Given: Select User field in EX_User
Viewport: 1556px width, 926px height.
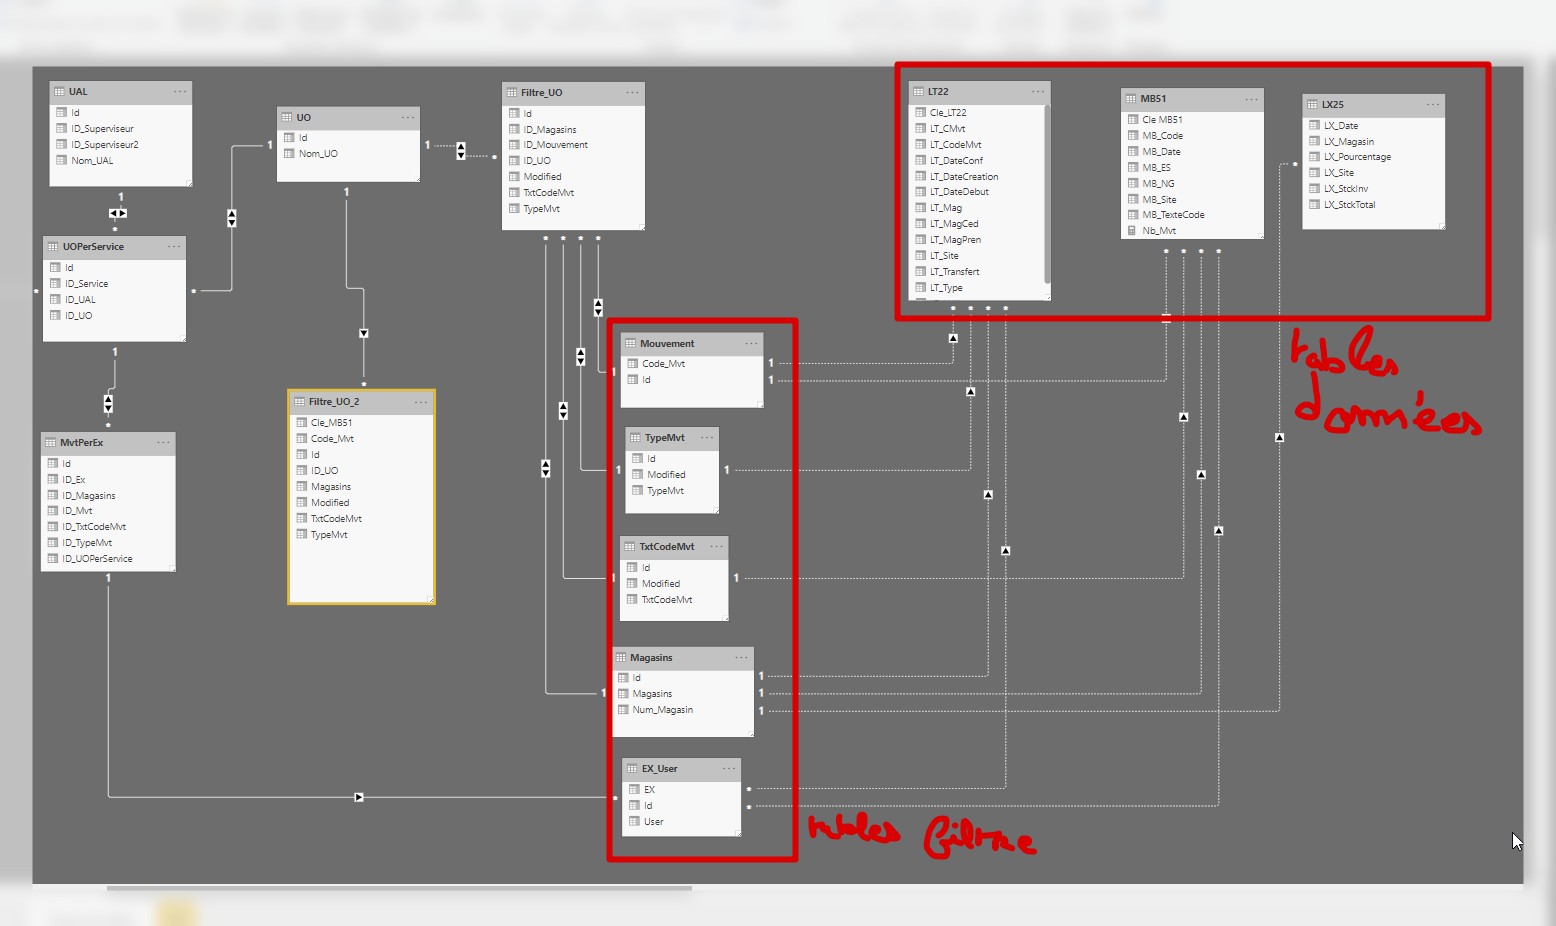Looking at the screenshot, I should [x=653, y=821].
